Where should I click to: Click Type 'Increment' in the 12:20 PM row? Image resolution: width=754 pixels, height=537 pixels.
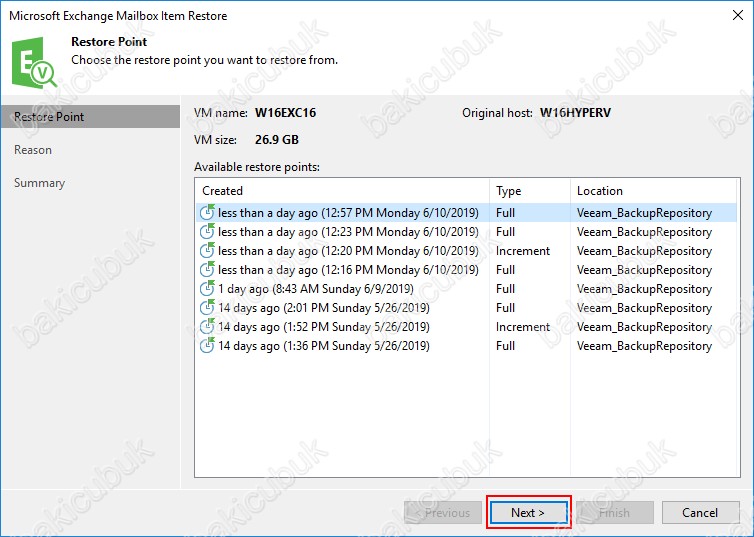(x=523, y=250)
